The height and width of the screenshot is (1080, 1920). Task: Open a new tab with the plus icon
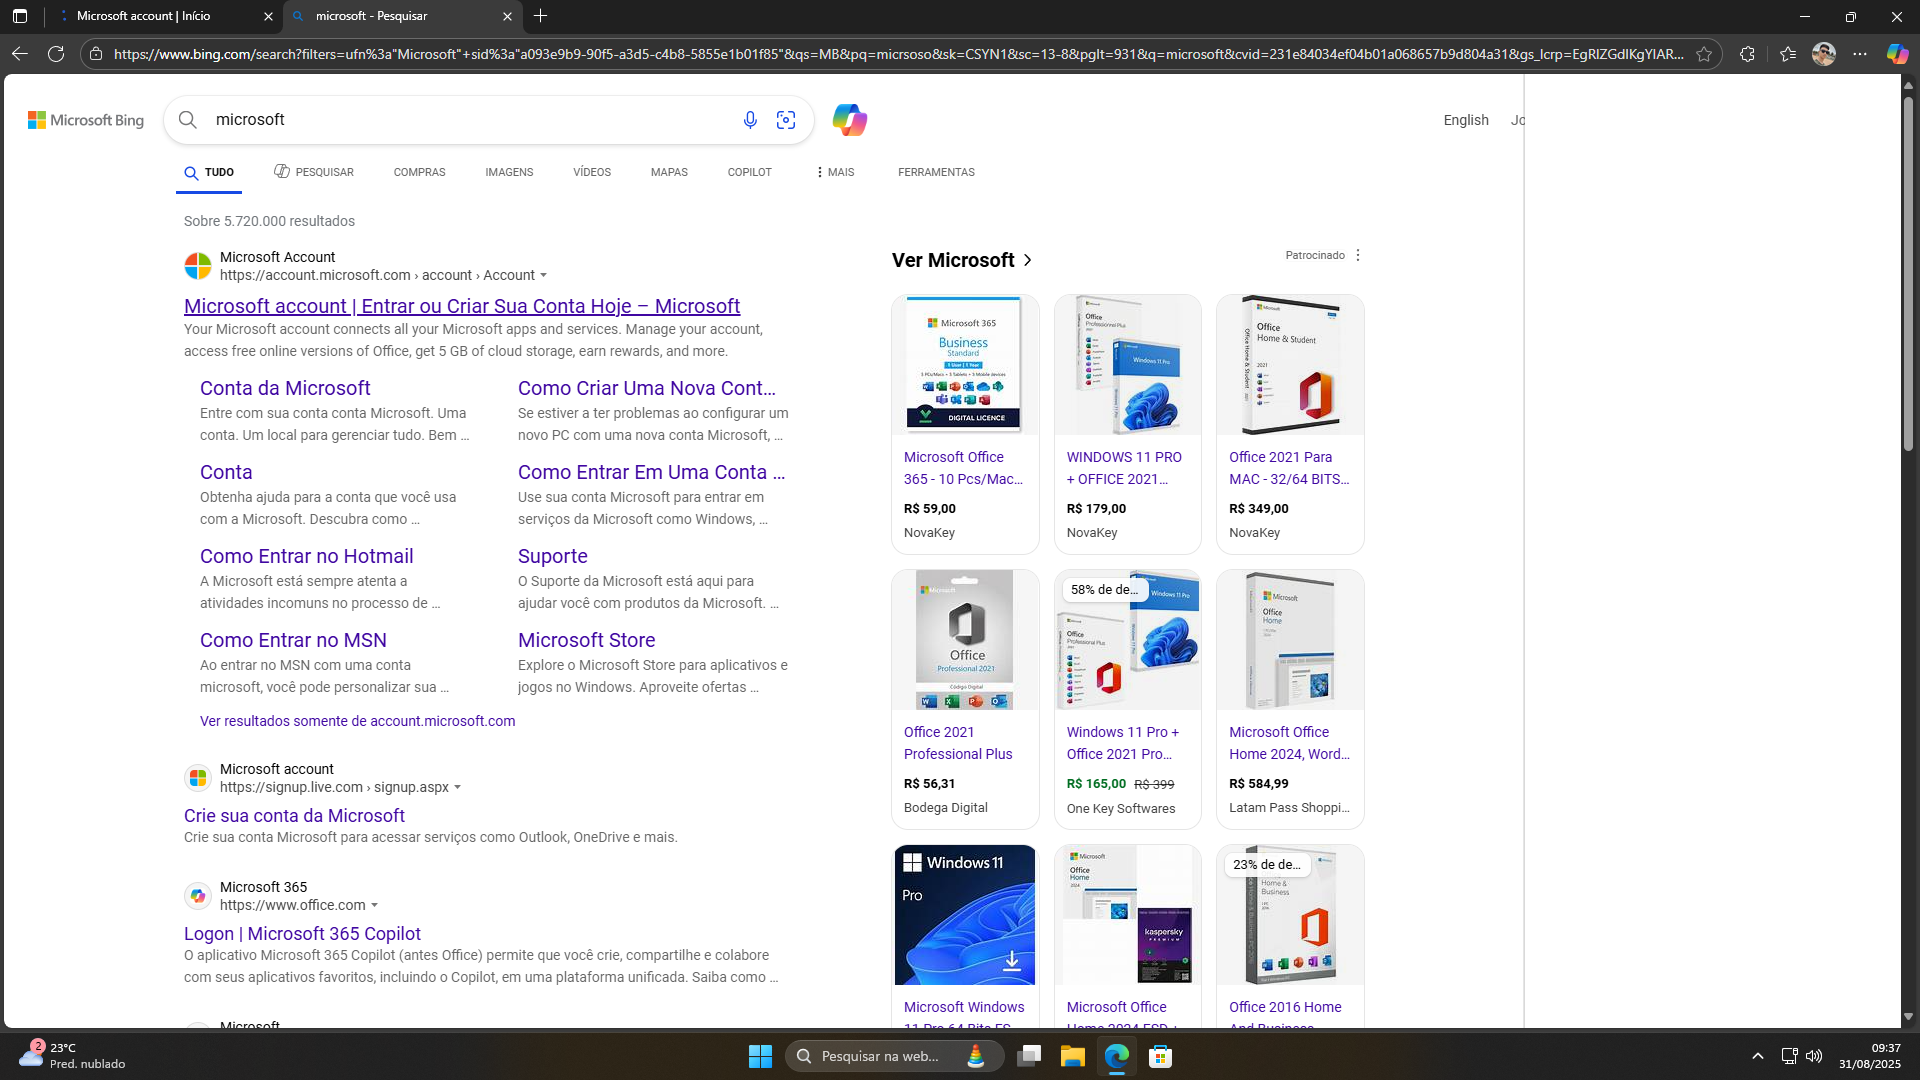coord(541,16)
